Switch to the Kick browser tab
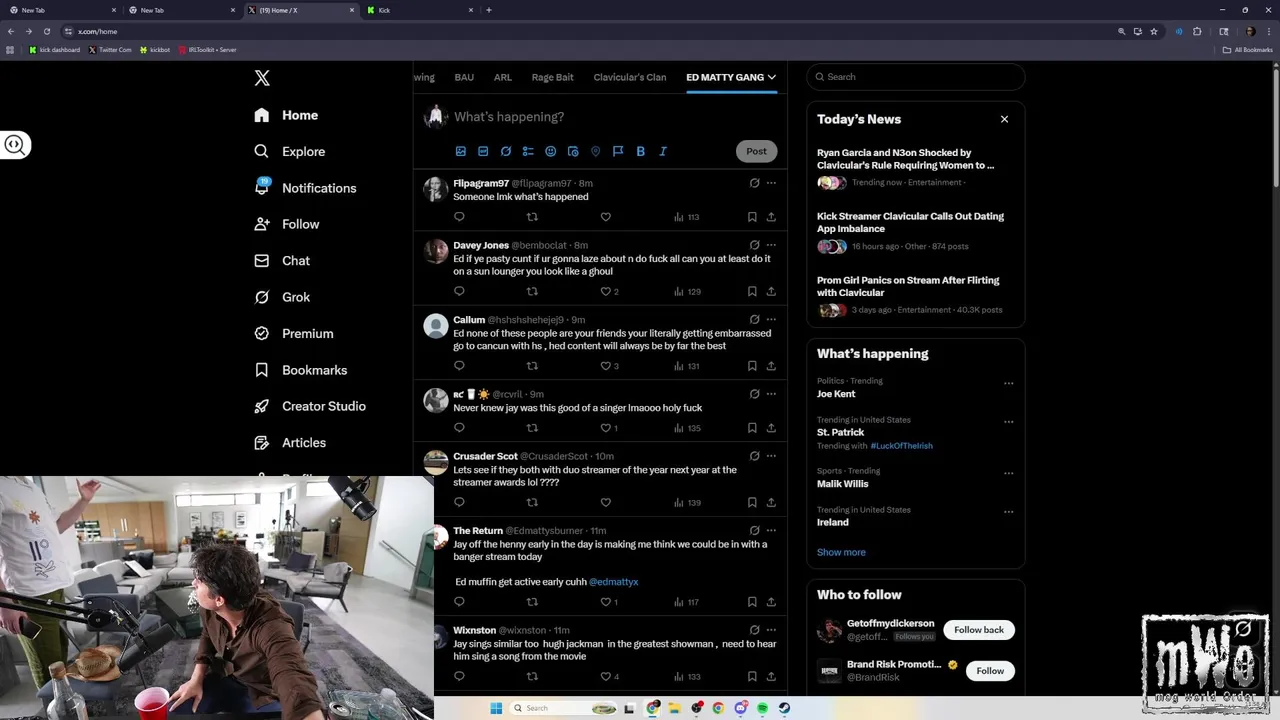The height and width of the screenshot is (720, 1280). (418, 10)
